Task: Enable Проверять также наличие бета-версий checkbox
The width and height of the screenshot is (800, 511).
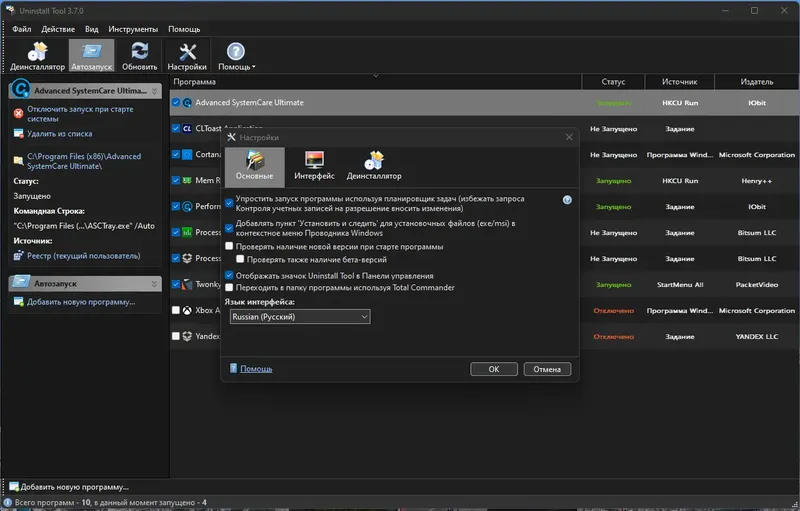Action: click(240, 259)
